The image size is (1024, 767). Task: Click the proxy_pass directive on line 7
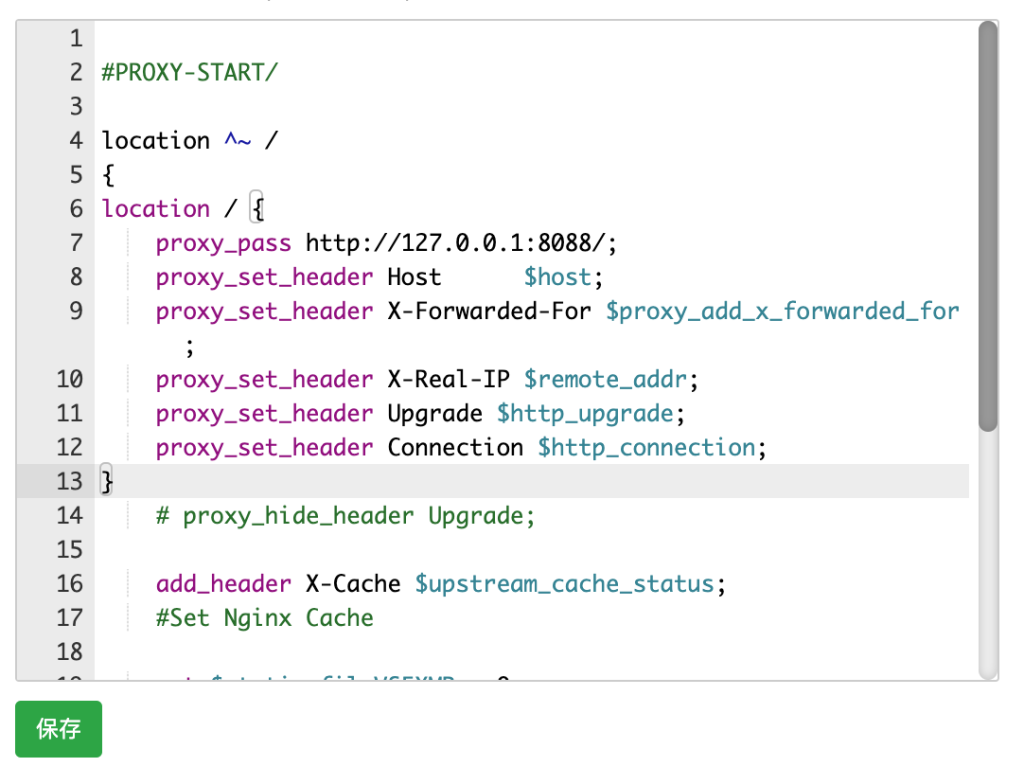pos(223,243)
